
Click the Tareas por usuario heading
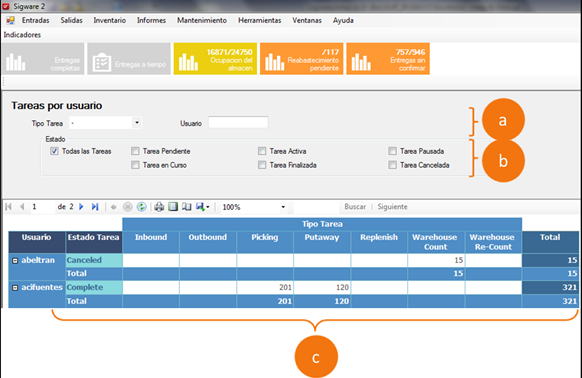click(56, 105)
